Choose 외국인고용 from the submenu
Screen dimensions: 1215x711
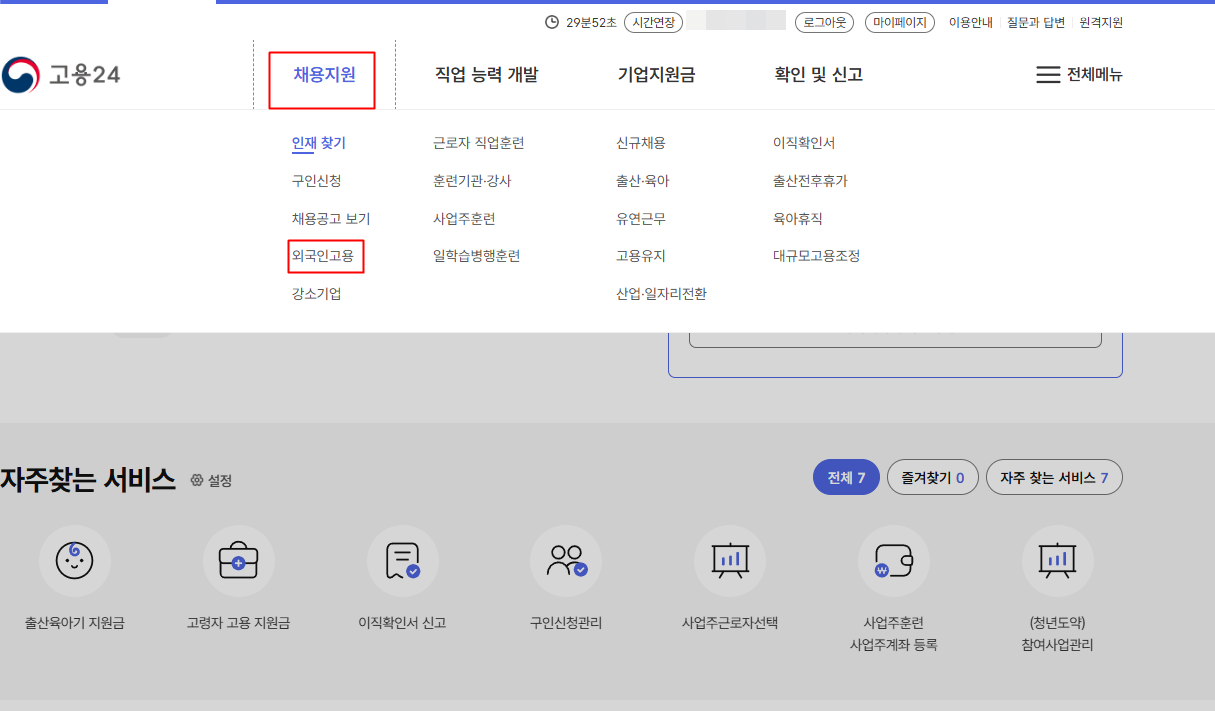pyautogui.click(x=323, y=256)
